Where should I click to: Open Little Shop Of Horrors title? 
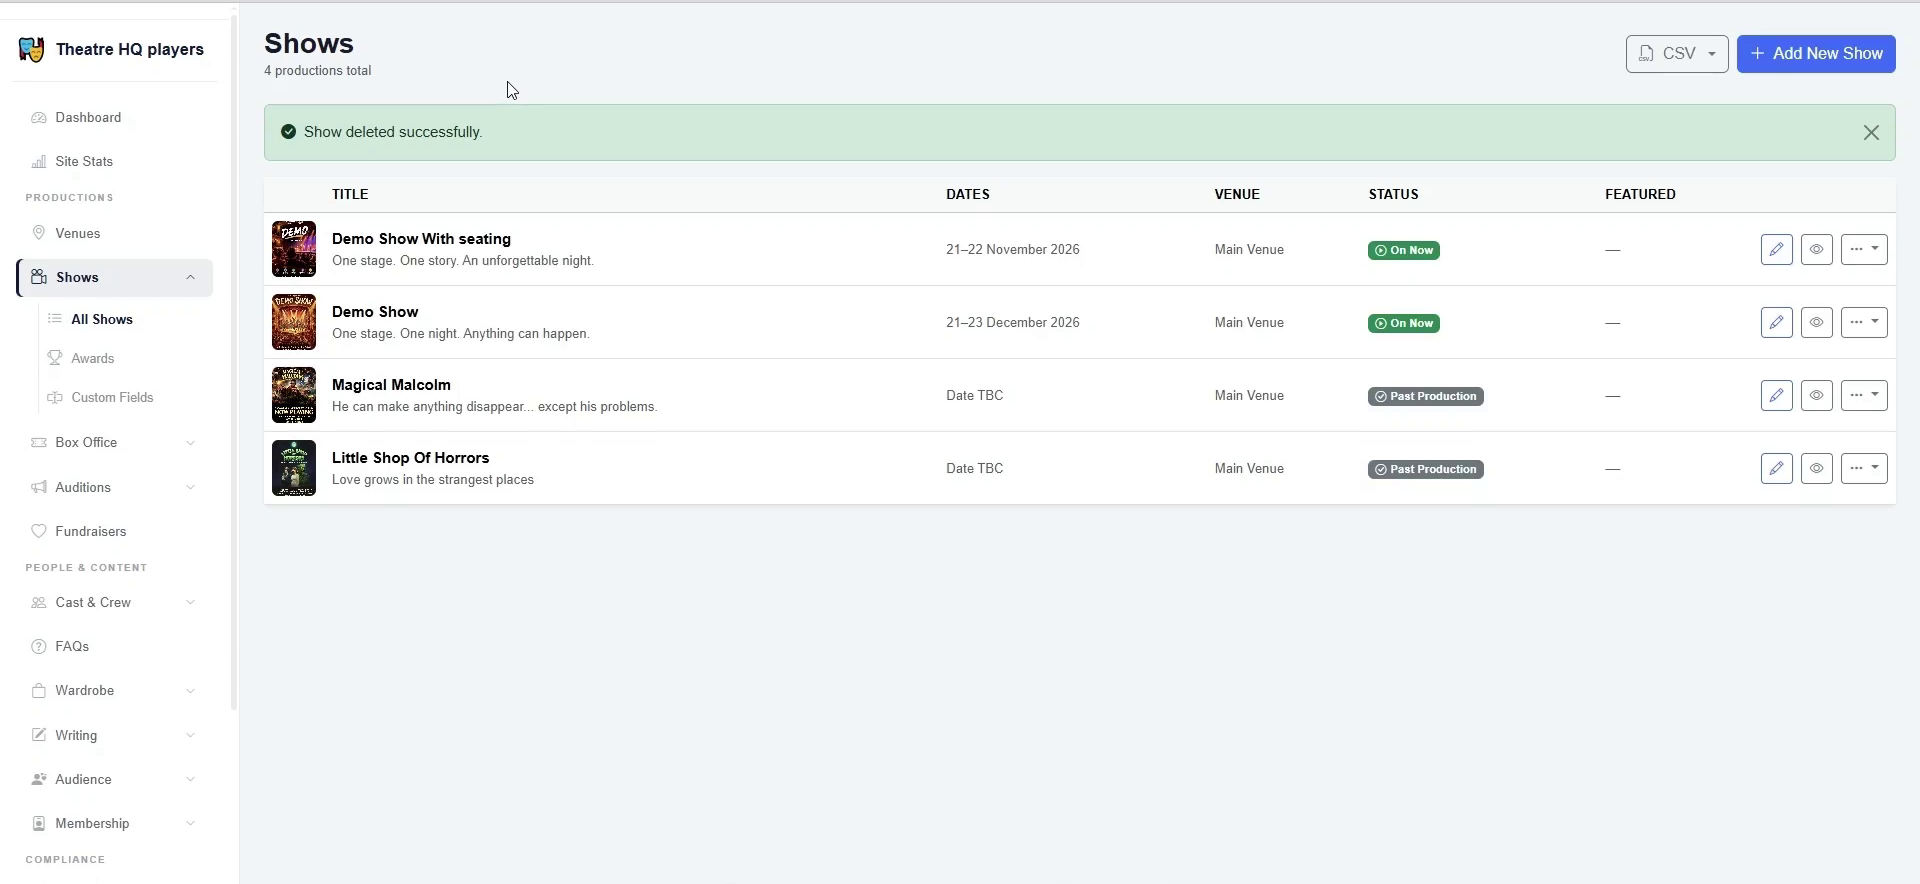tap(410, 458)
